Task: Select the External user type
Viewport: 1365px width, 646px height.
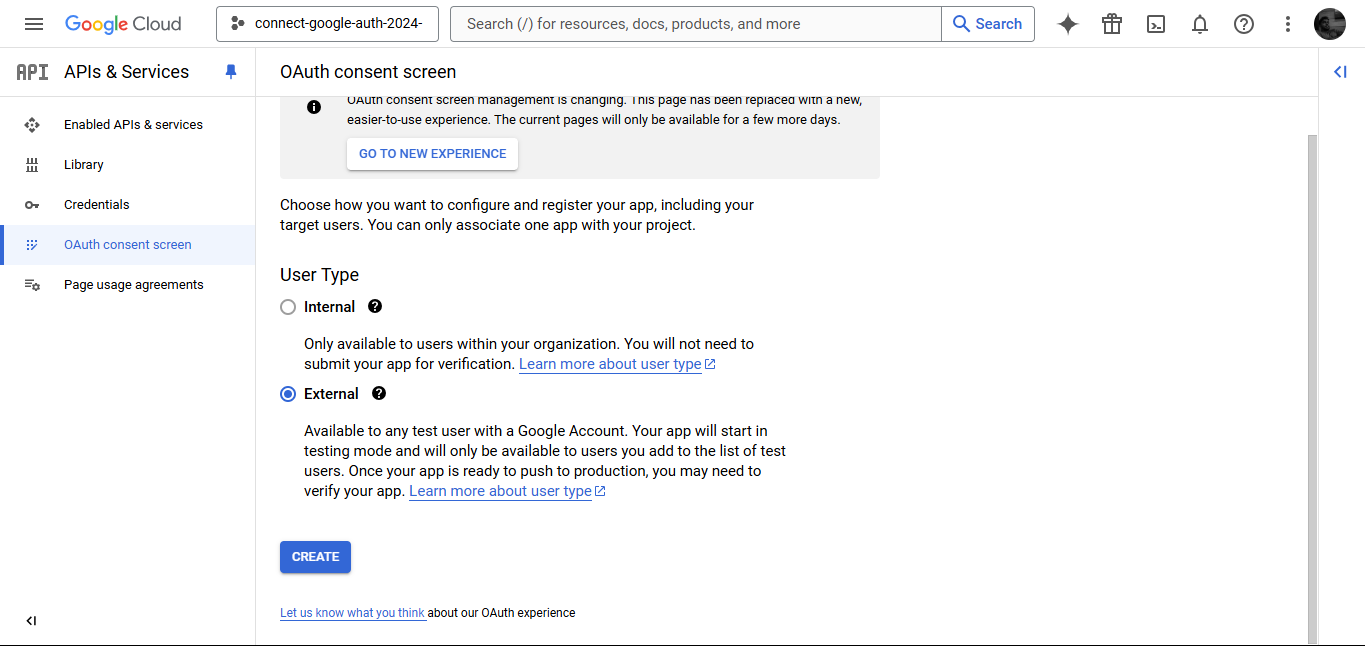Action: 288,393
